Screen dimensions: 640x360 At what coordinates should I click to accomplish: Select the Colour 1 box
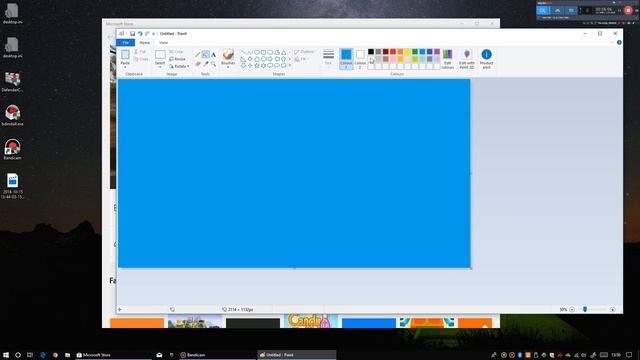coord(346,59)
